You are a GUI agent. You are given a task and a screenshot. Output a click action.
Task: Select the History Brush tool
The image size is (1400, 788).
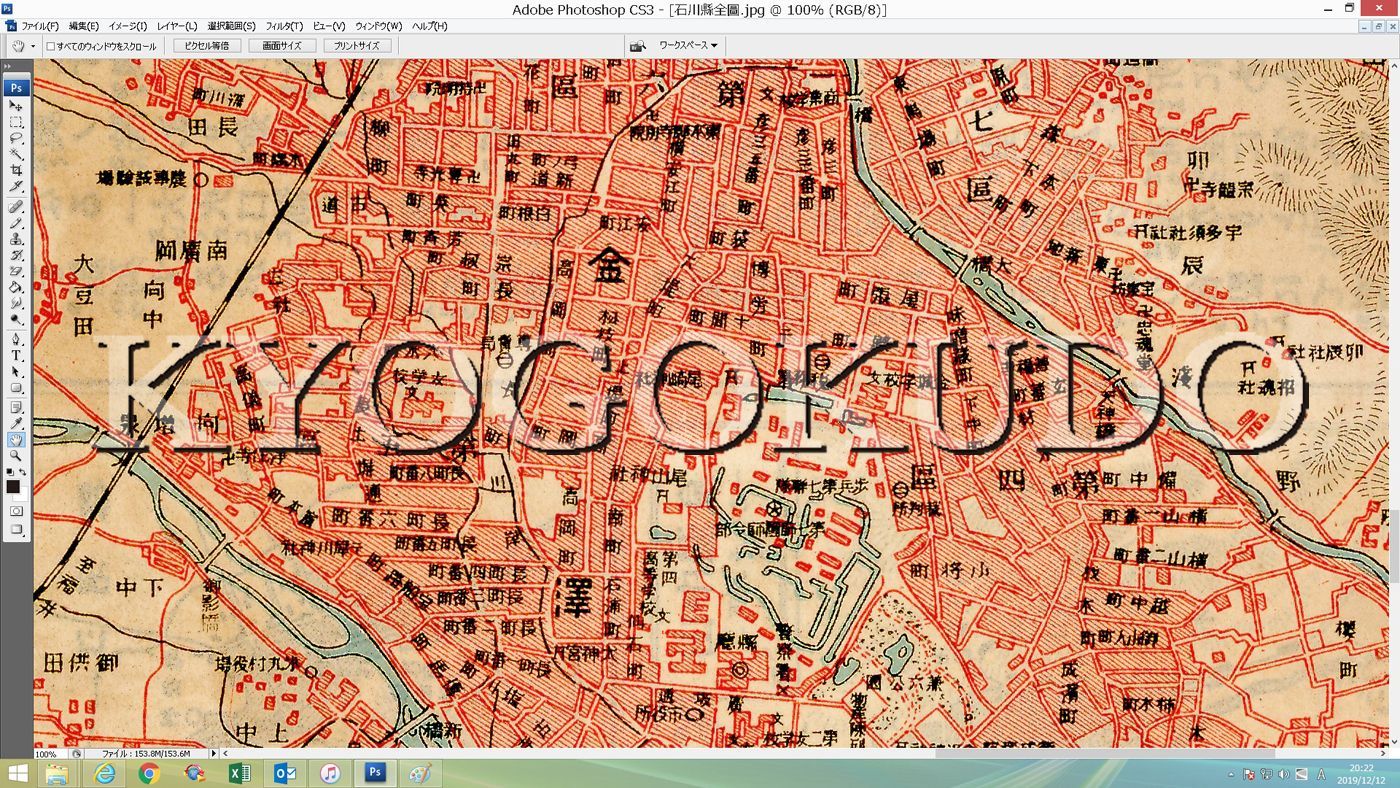[16, 255]
